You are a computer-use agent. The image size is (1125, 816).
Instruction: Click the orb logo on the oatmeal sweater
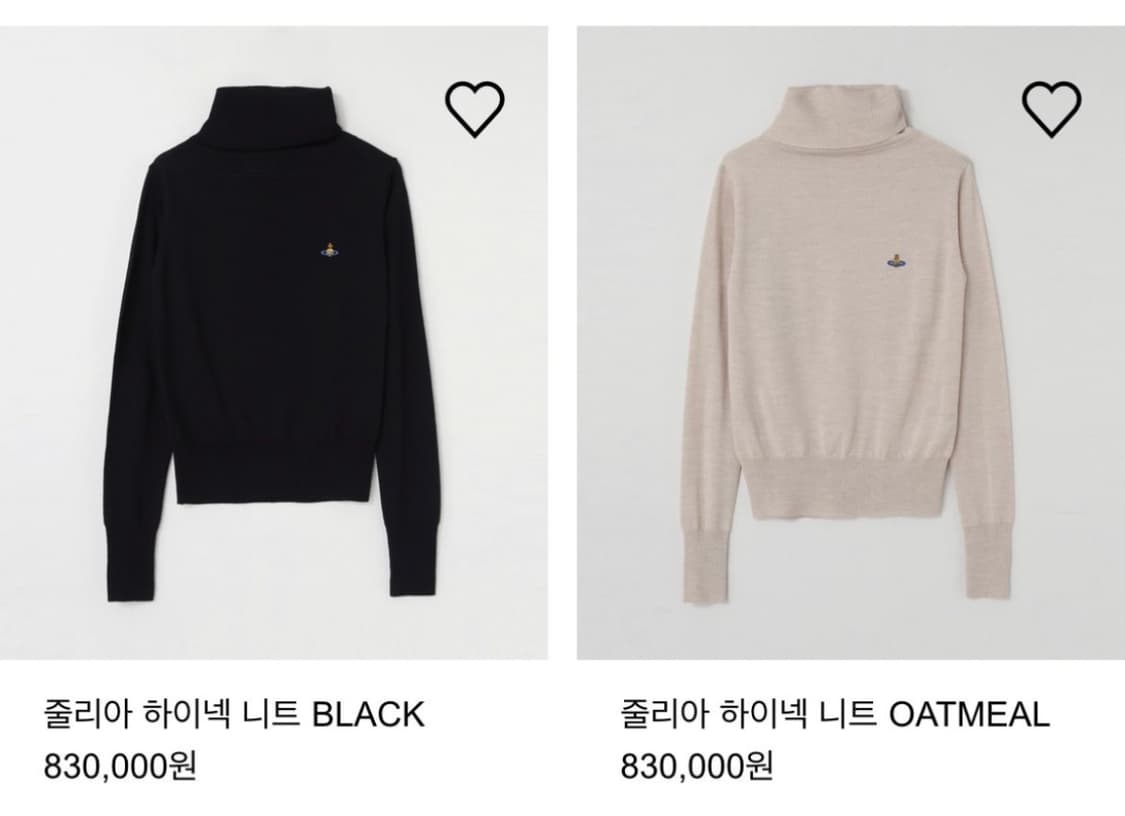pyautogui.click(x=896, y=260)
